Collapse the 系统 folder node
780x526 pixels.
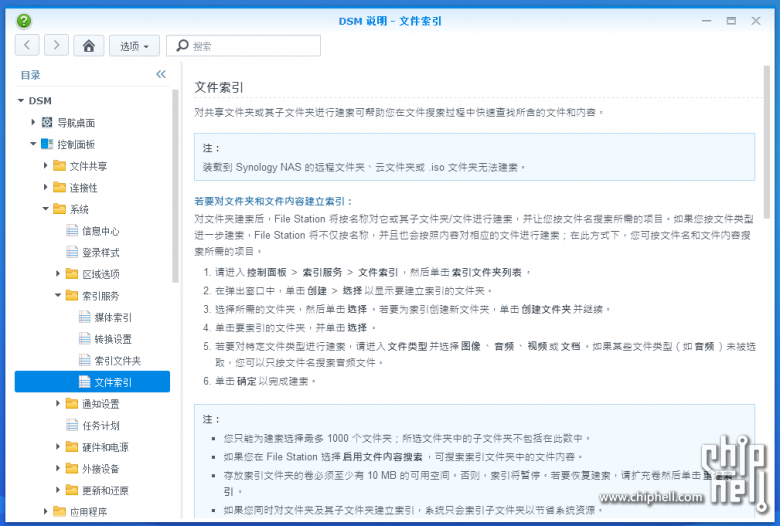45,209
